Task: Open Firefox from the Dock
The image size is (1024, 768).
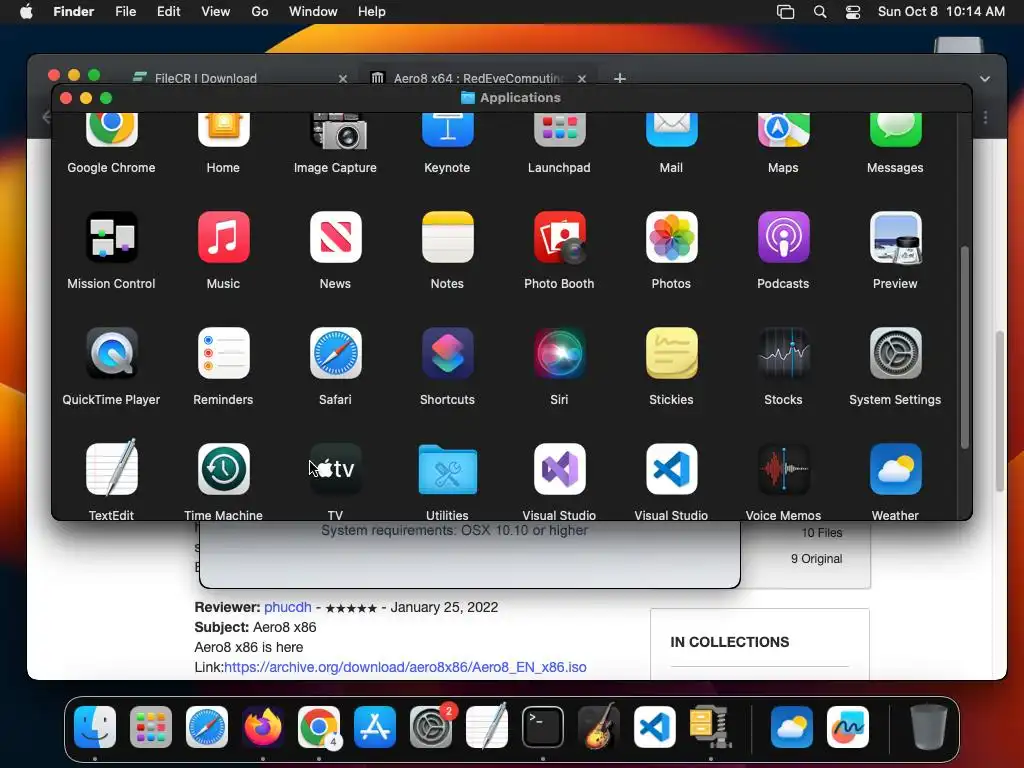Action: pyautogui.click(x=263, y=726)
